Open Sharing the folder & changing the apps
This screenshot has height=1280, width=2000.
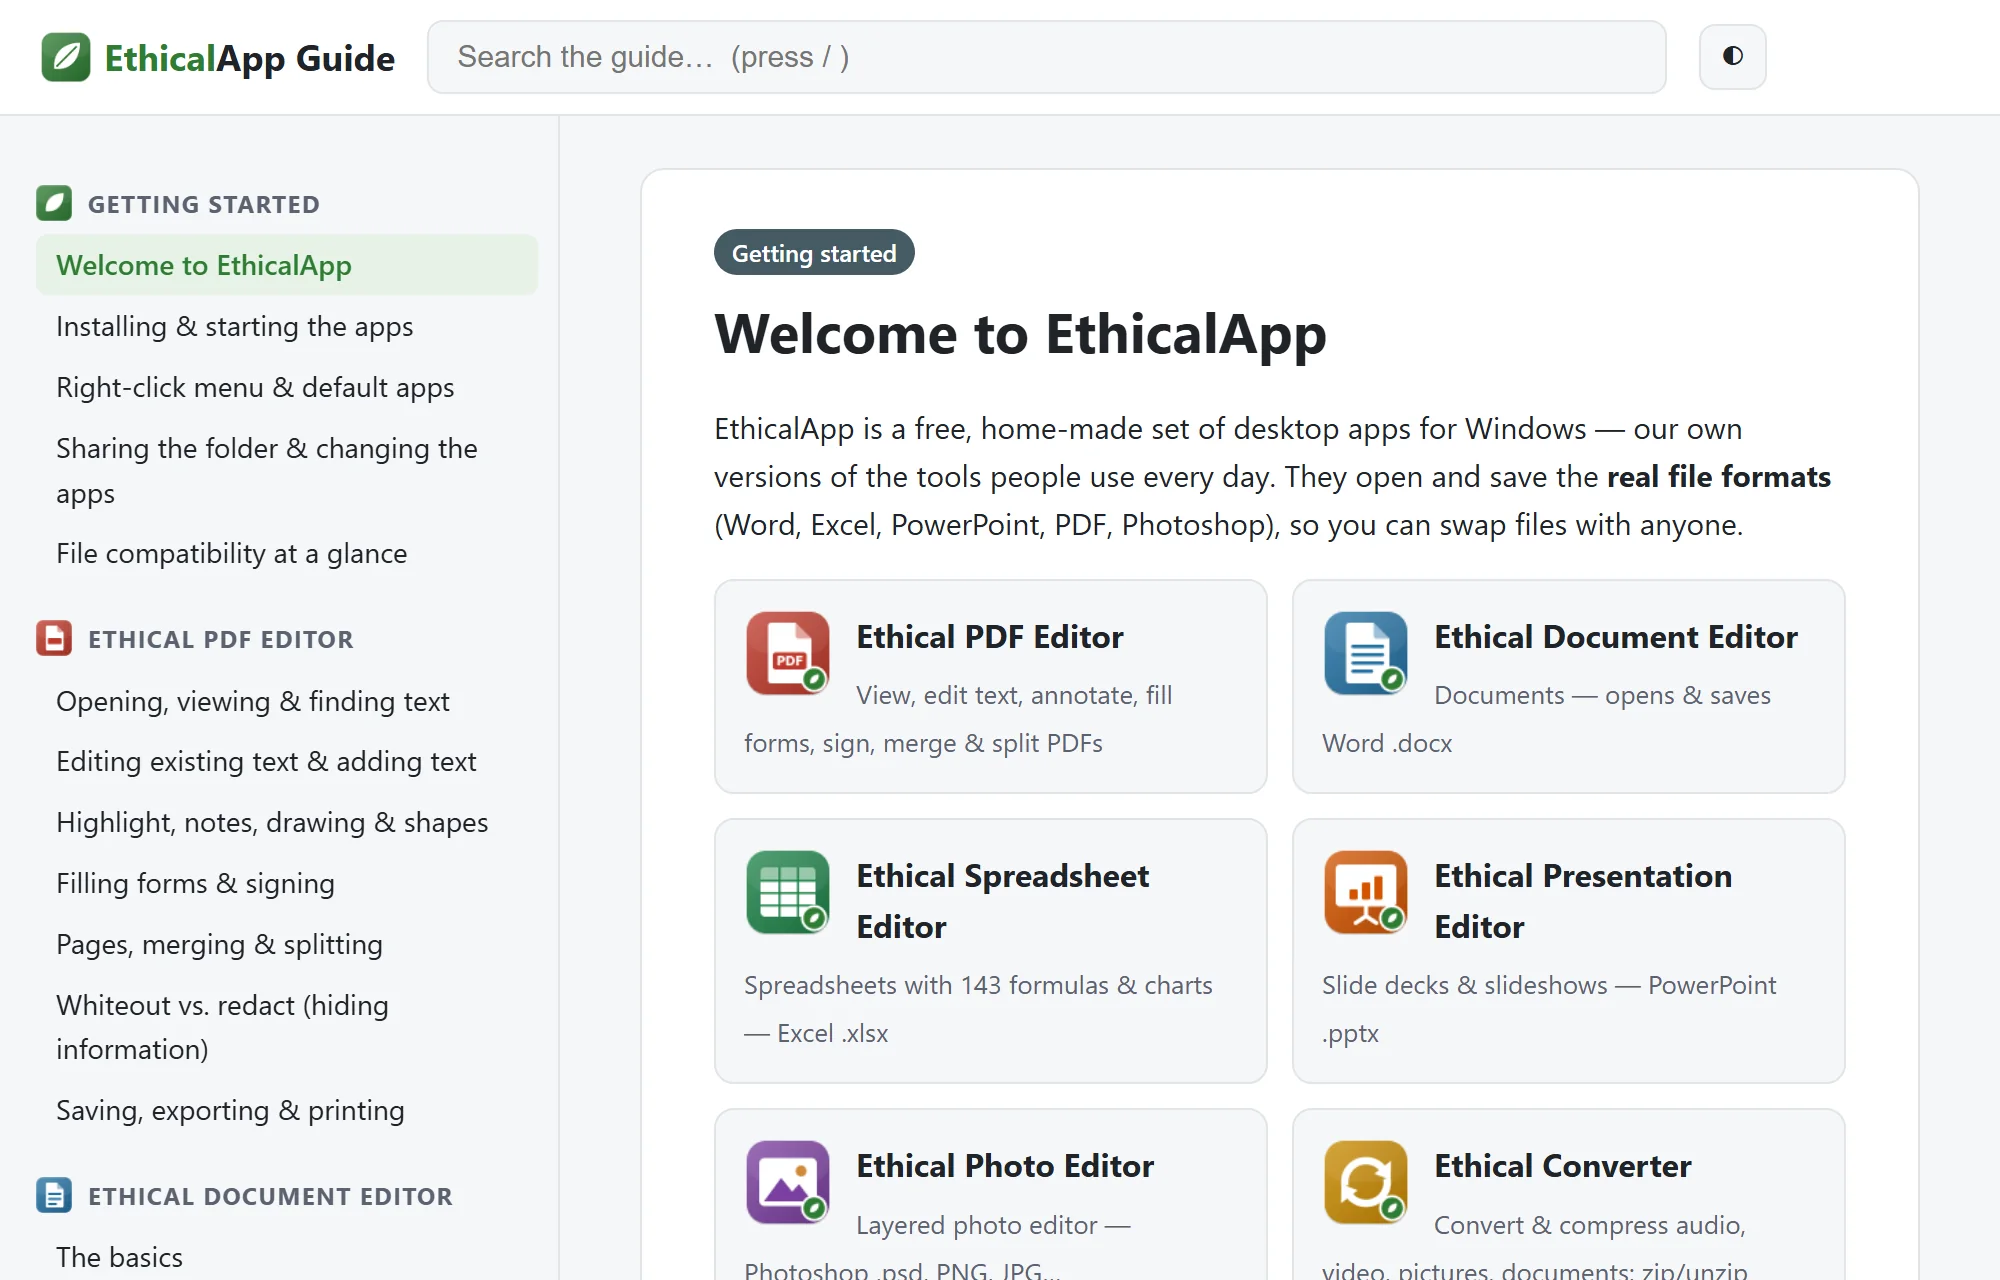coord(287,470)
